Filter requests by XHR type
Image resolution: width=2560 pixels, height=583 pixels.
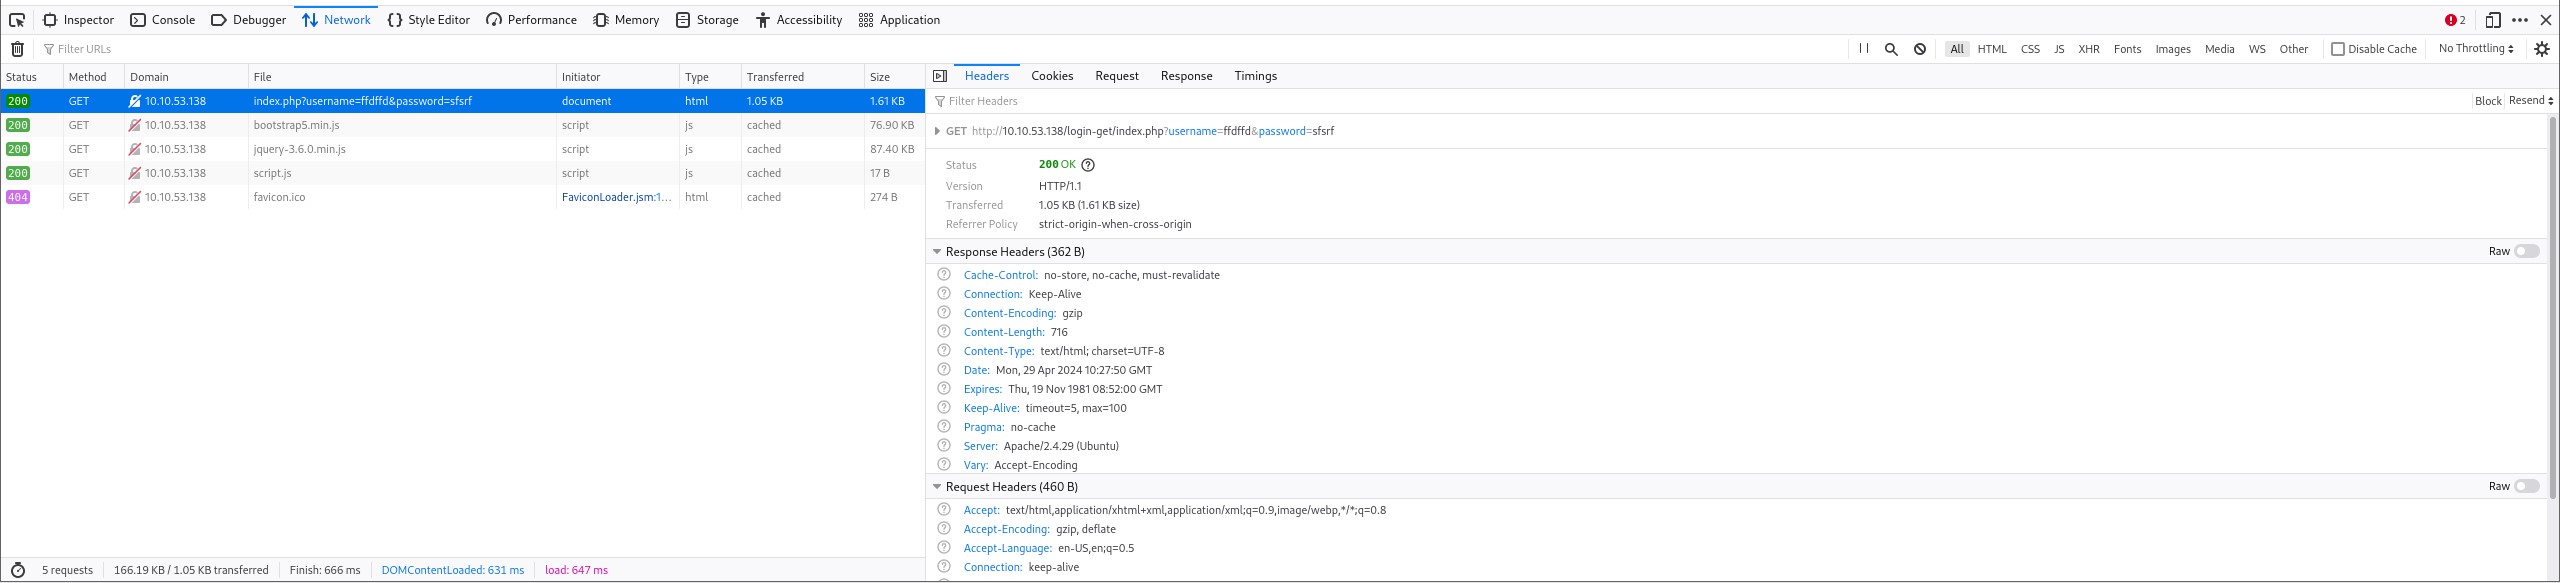(2089, 49)
